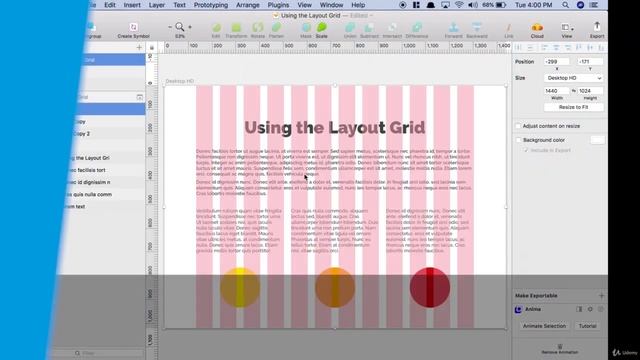Click the align bottom icon in inspector
The height and width of the screenshot is (360, 640).
click(x=601, y=48)
